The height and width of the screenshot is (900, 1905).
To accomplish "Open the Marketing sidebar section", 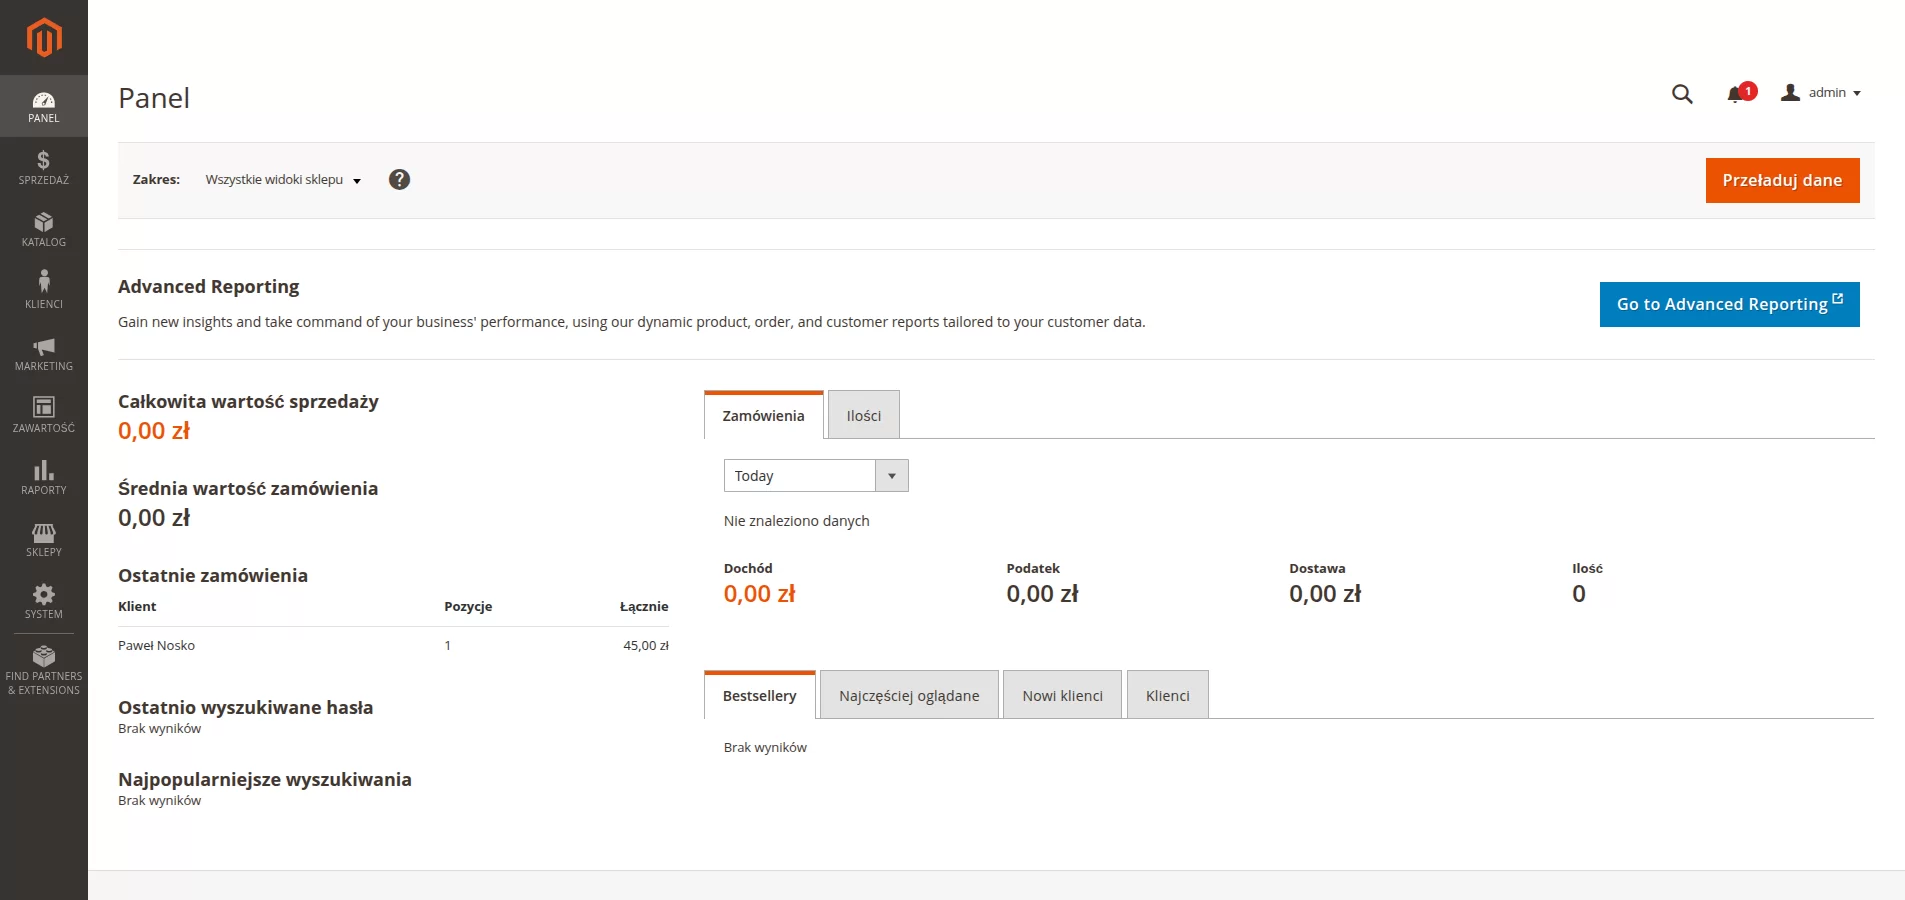I will click(x=43, y=353).
